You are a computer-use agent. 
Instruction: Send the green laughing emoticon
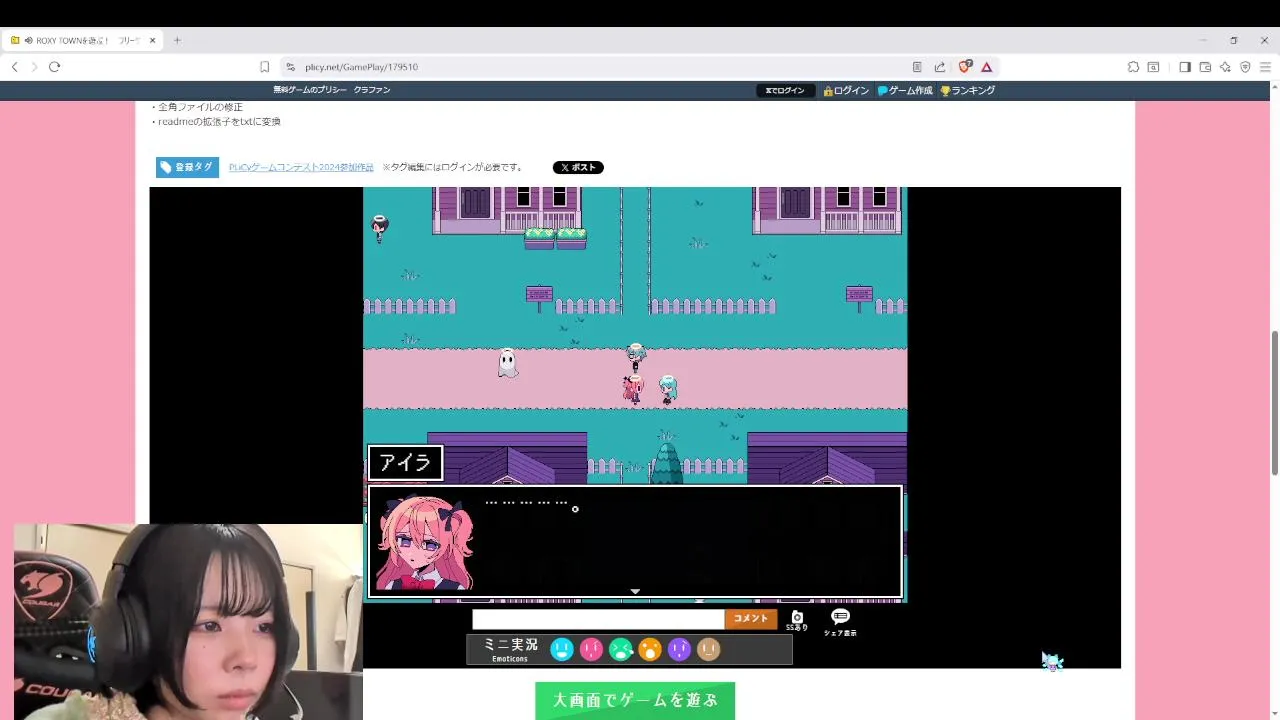(621, 650)
